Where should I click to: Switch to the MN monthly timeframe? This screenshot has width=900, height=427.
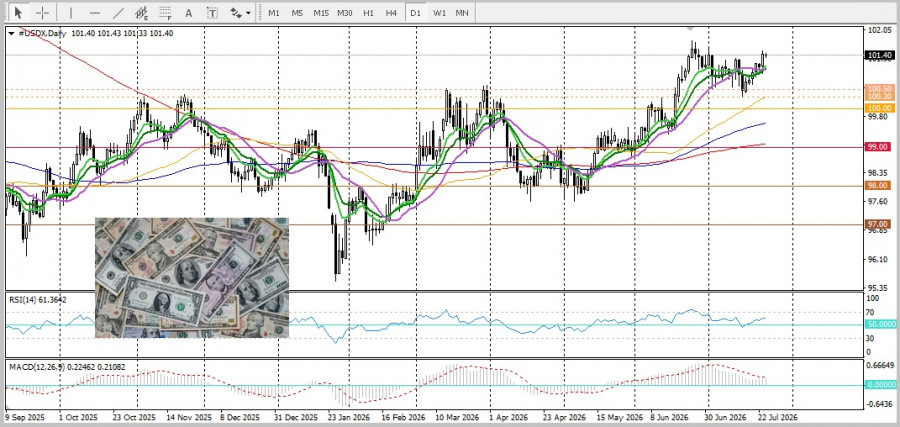click(x=461, y=13)
